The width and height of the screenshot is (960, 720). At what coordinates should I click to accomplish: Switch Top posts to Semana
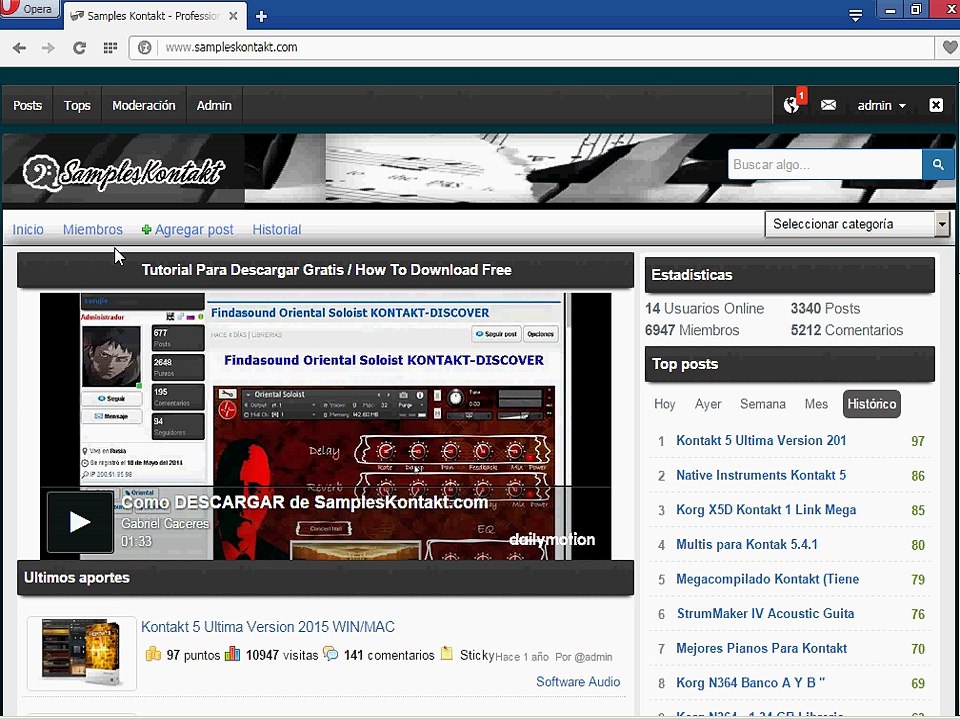tap(763, 404)
